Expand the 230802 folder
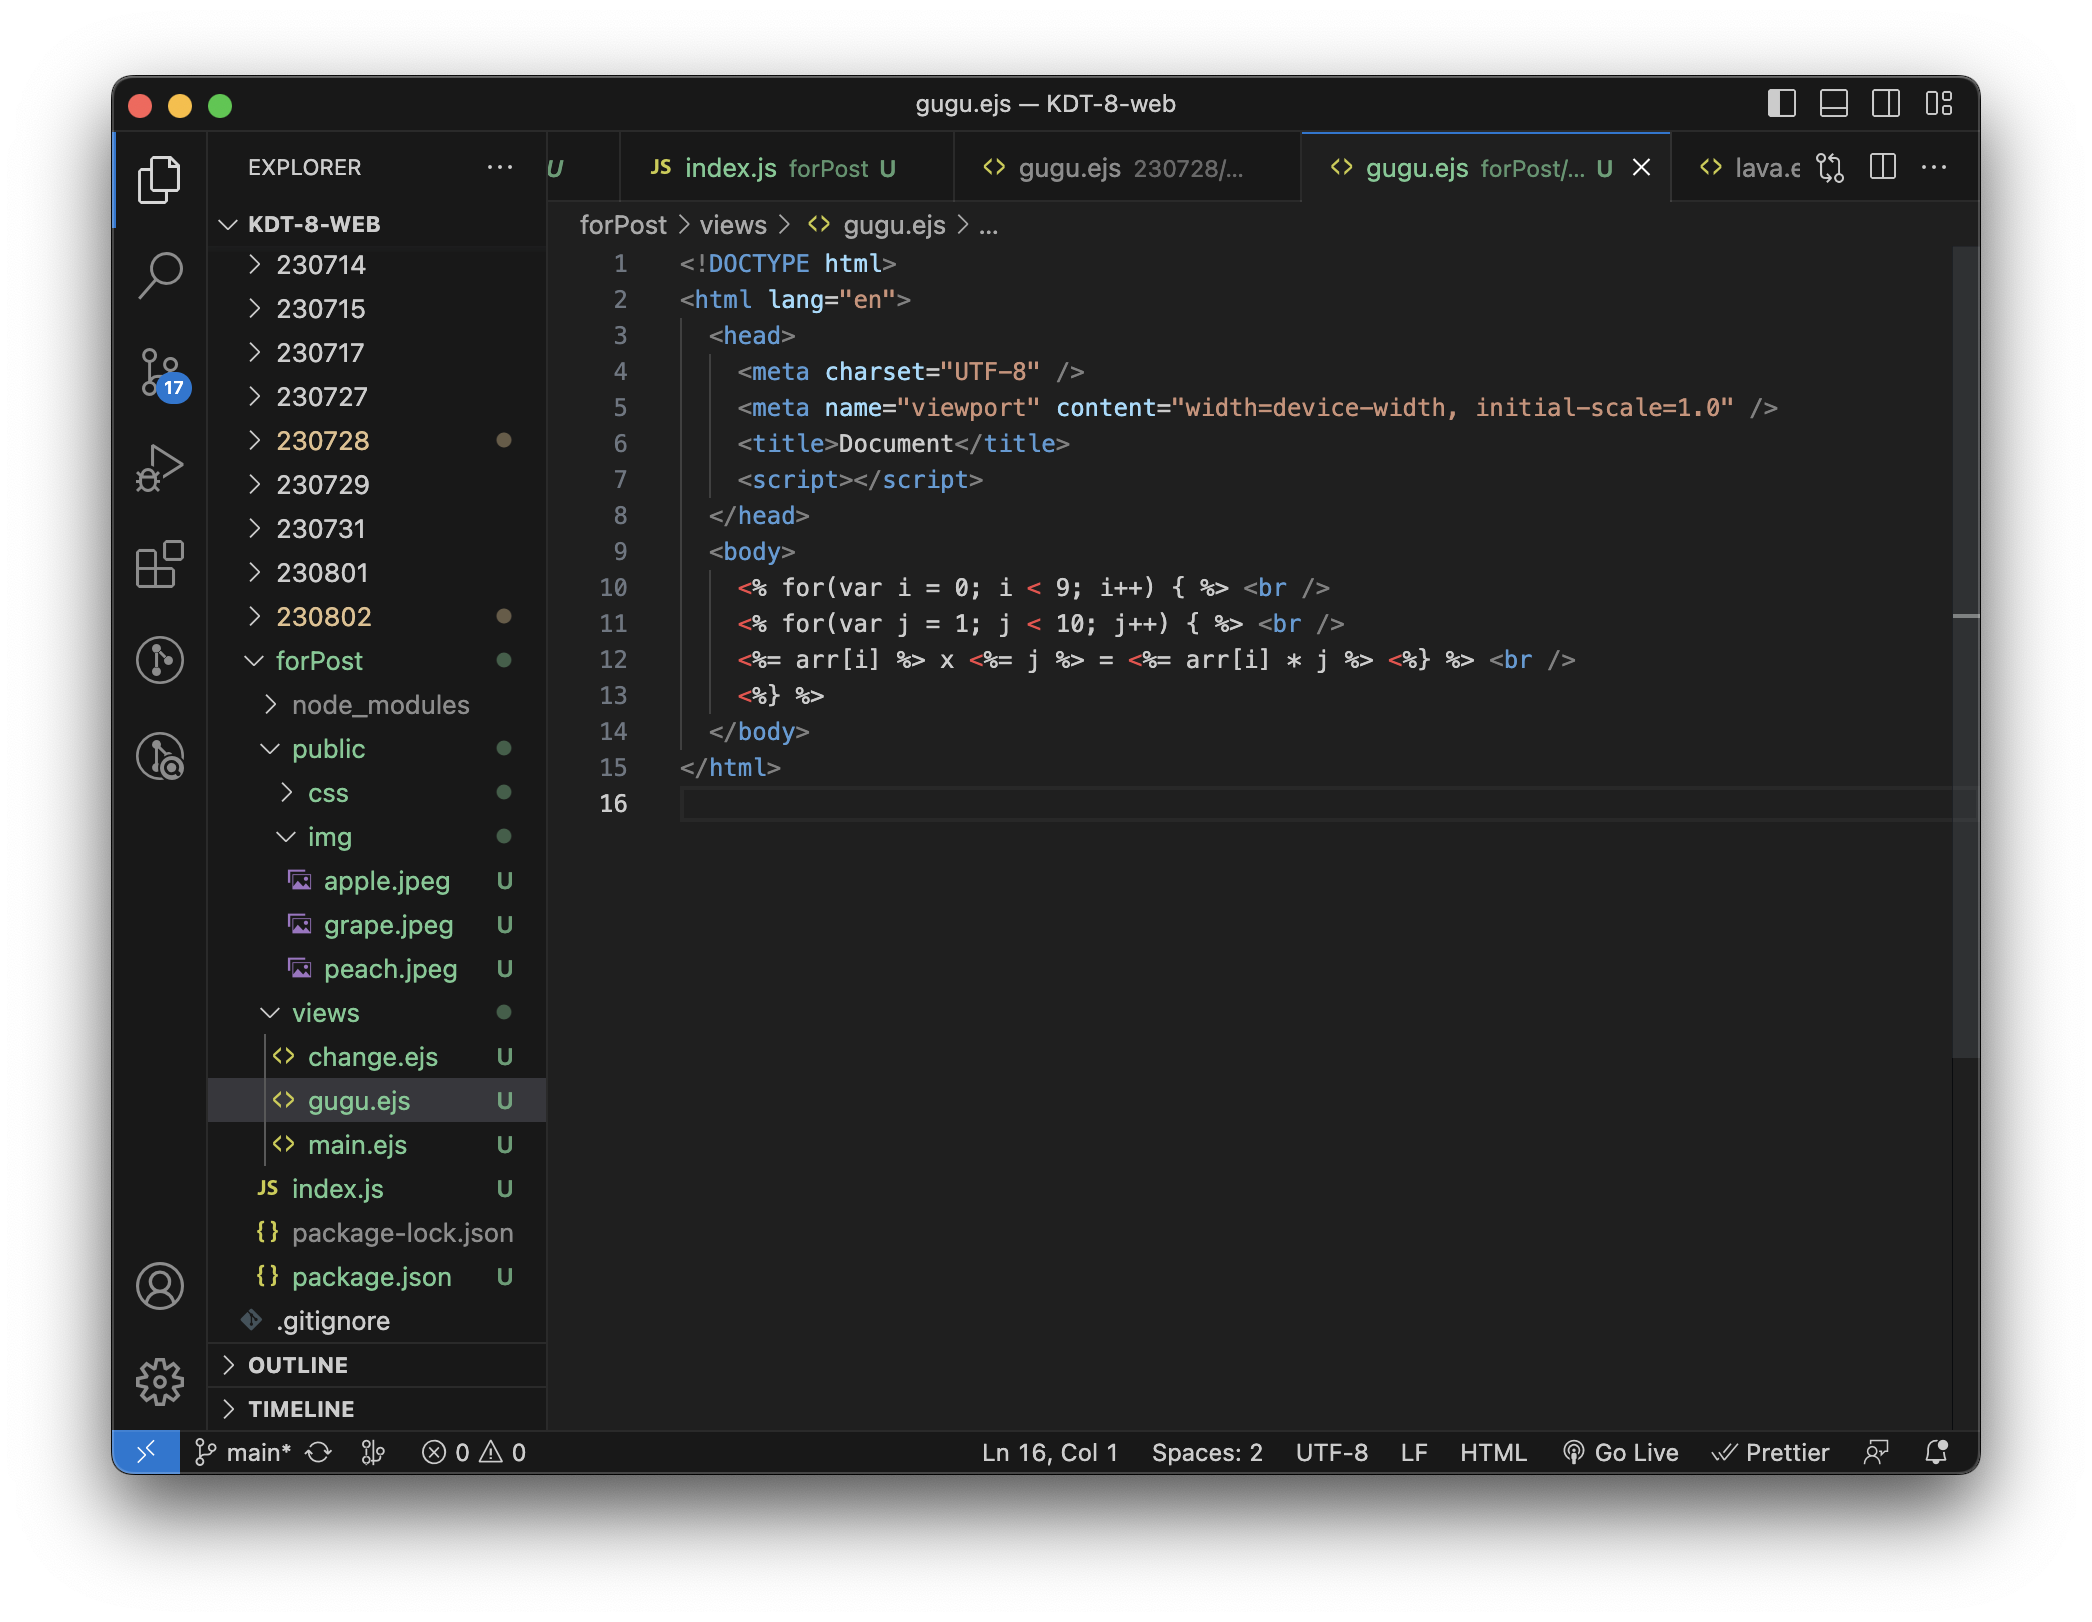This screenshot has height=1622, width=2092. (x=377, y=617)
